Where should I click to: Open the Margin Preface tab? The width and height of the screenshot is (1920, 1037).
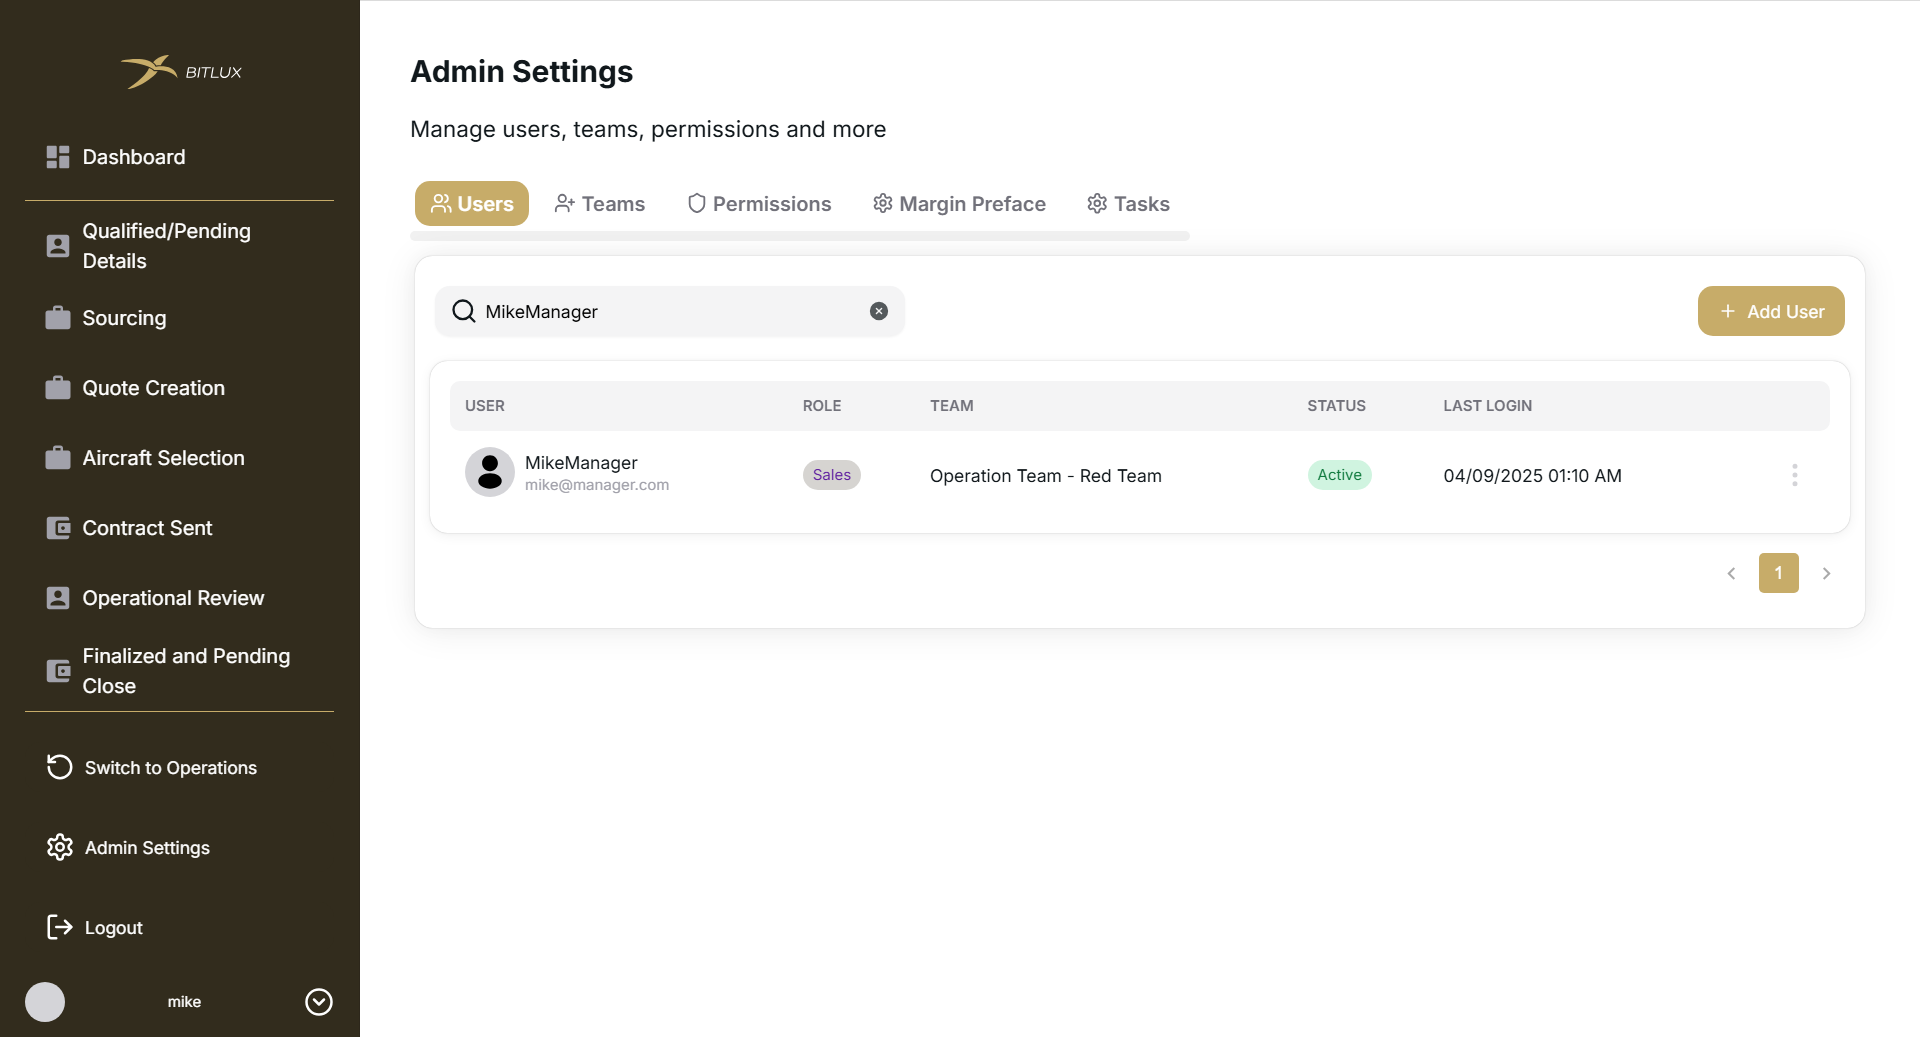(960, 204)
